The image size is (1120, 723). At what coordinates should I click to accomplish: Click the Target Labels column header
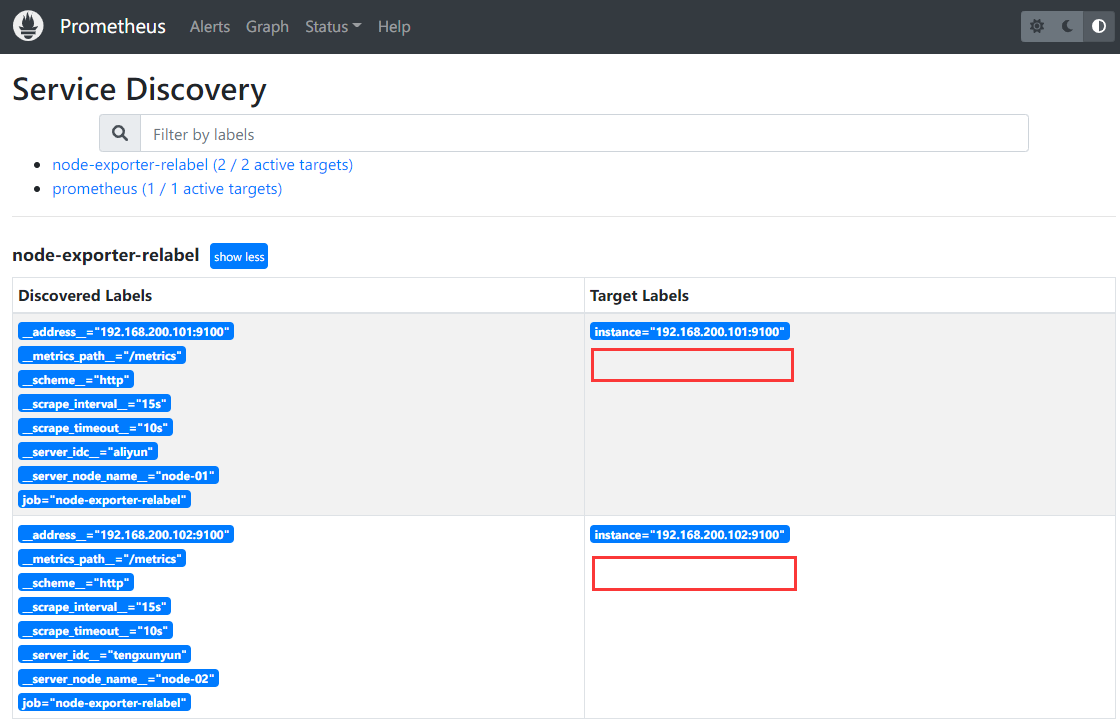click(x=639, y=296)
